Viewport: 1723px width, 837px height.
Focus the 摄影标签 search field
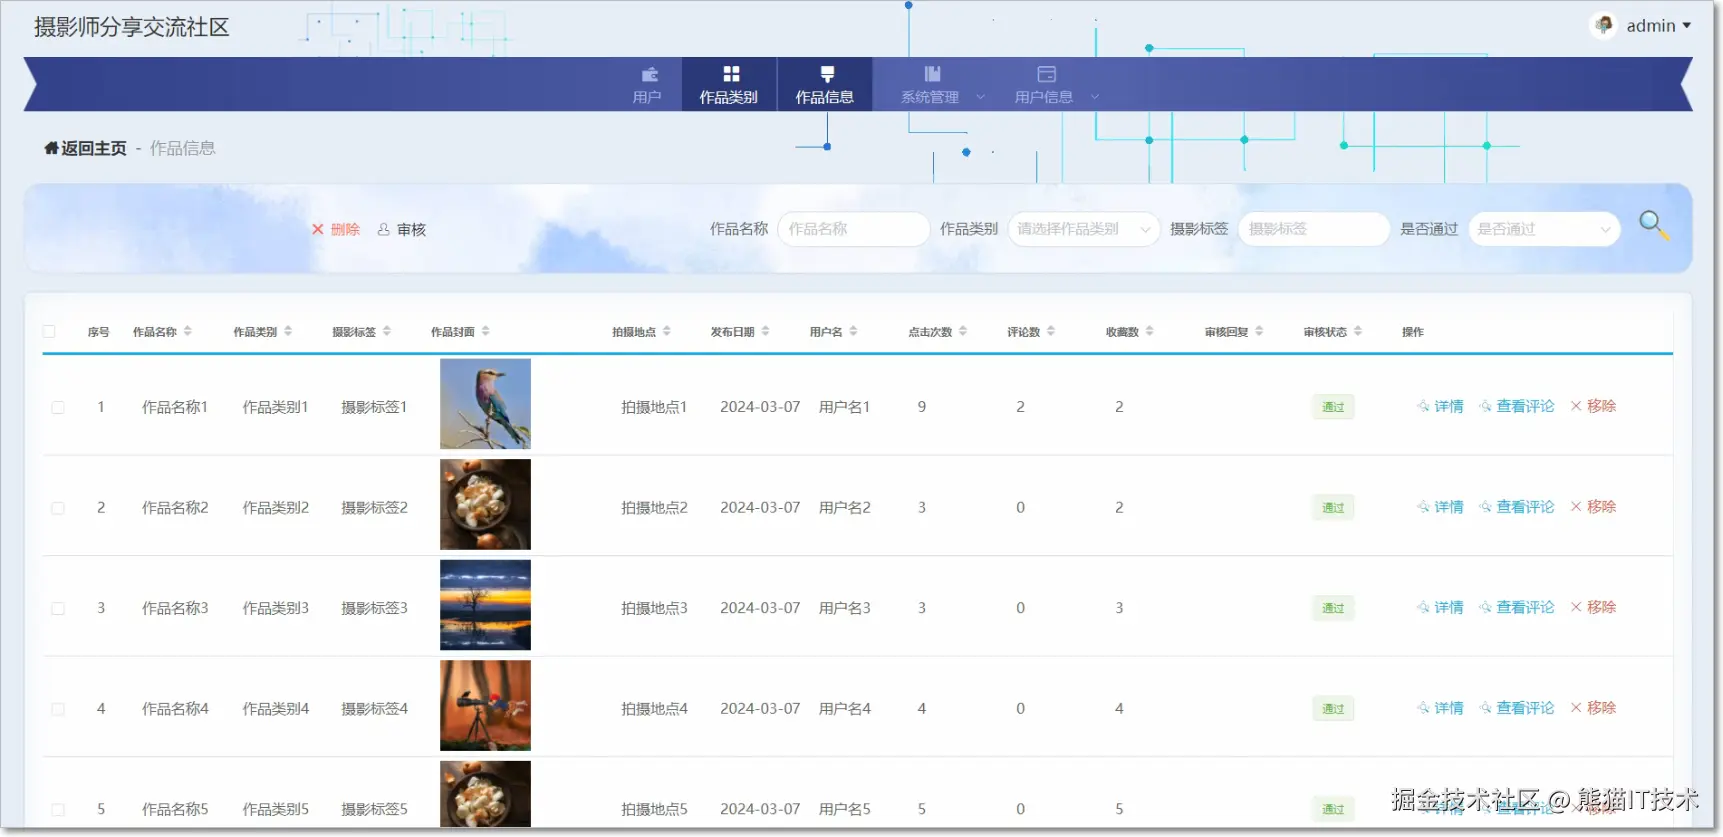pos(1314,229)
